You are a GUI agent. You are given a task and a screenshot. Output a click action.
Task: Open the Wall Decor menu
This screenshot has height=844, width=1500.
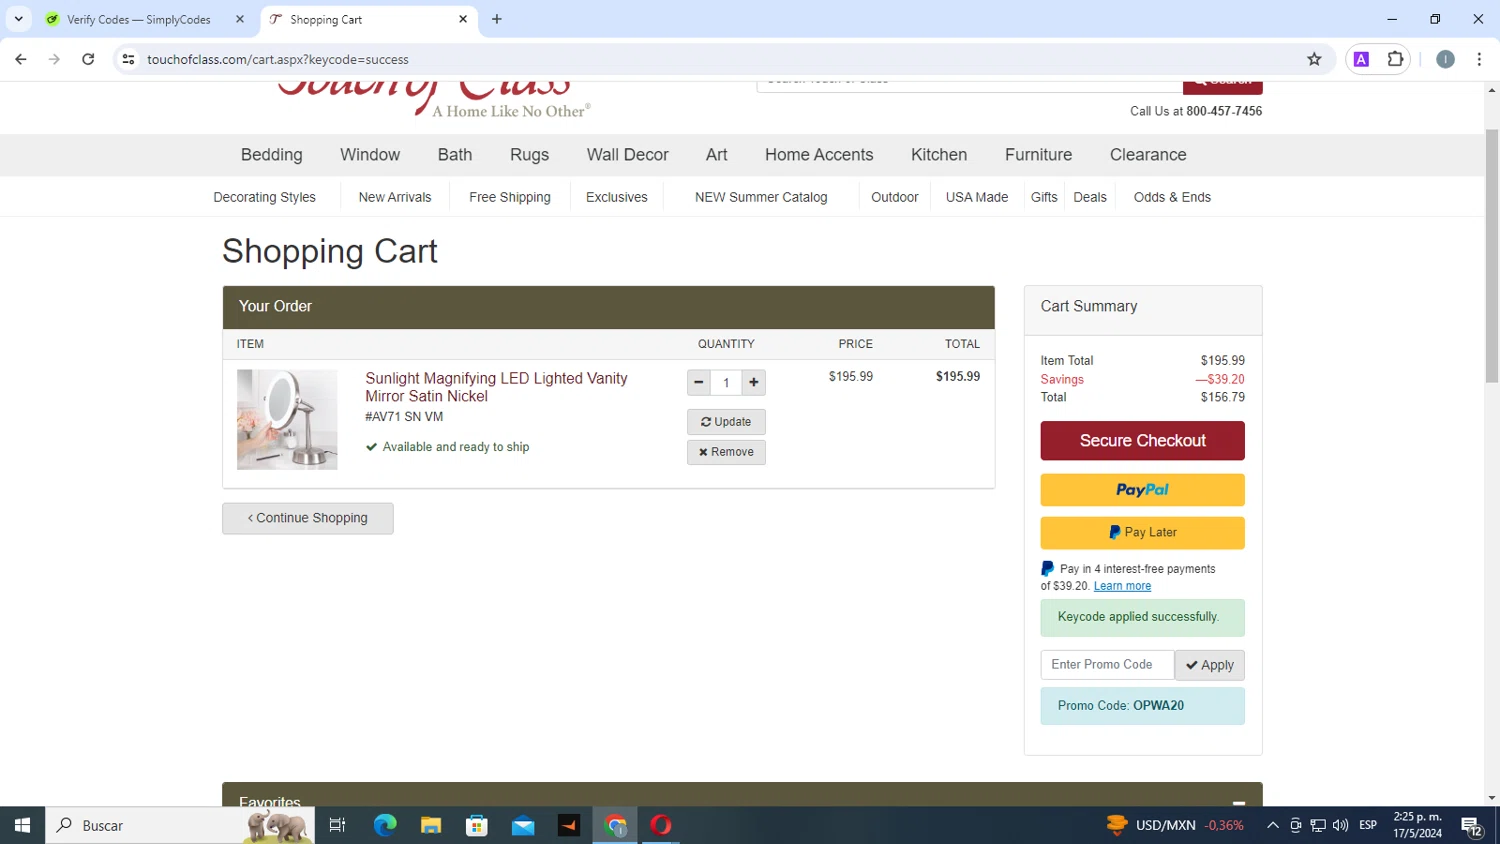click(627, 155)
